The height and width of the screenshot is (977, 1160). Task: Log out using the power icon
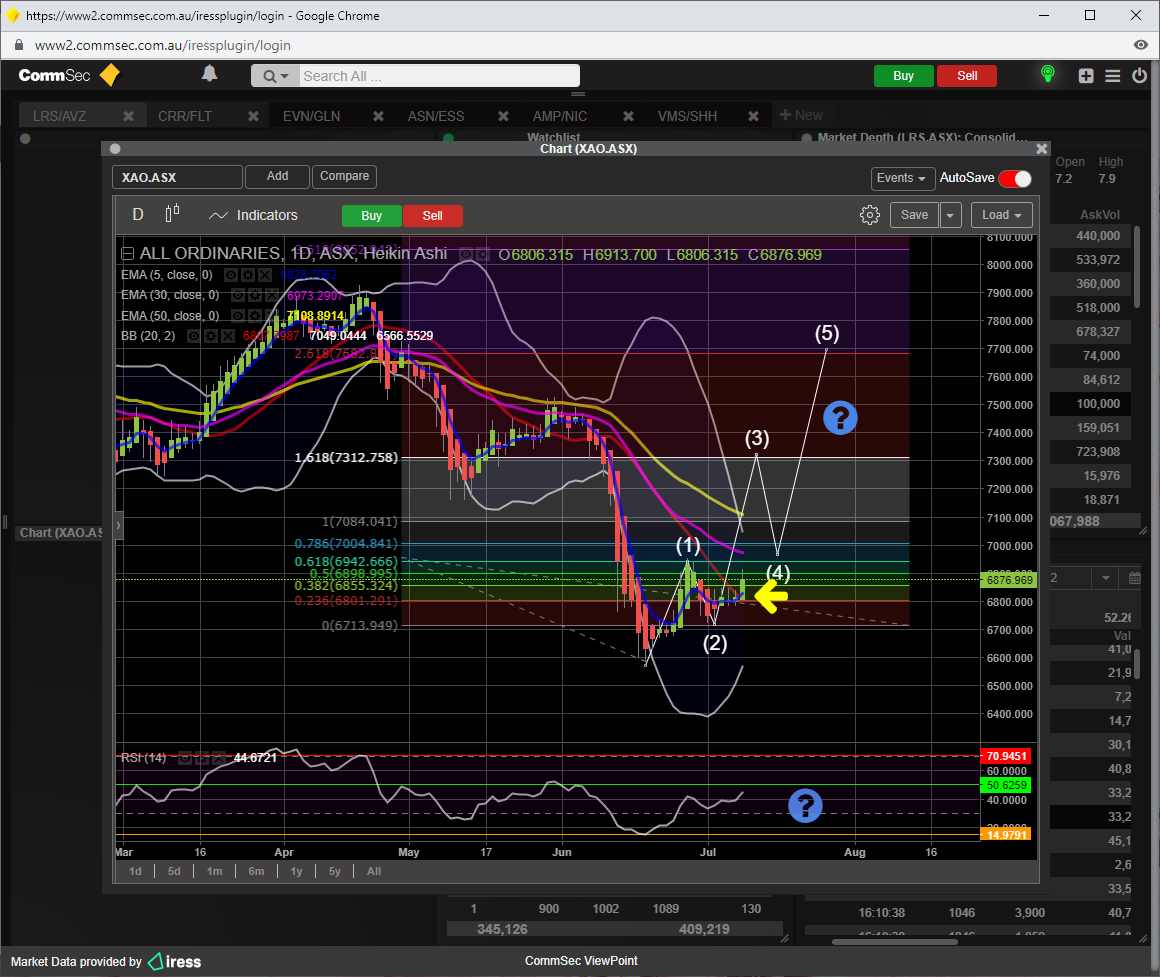(1139, 76)
